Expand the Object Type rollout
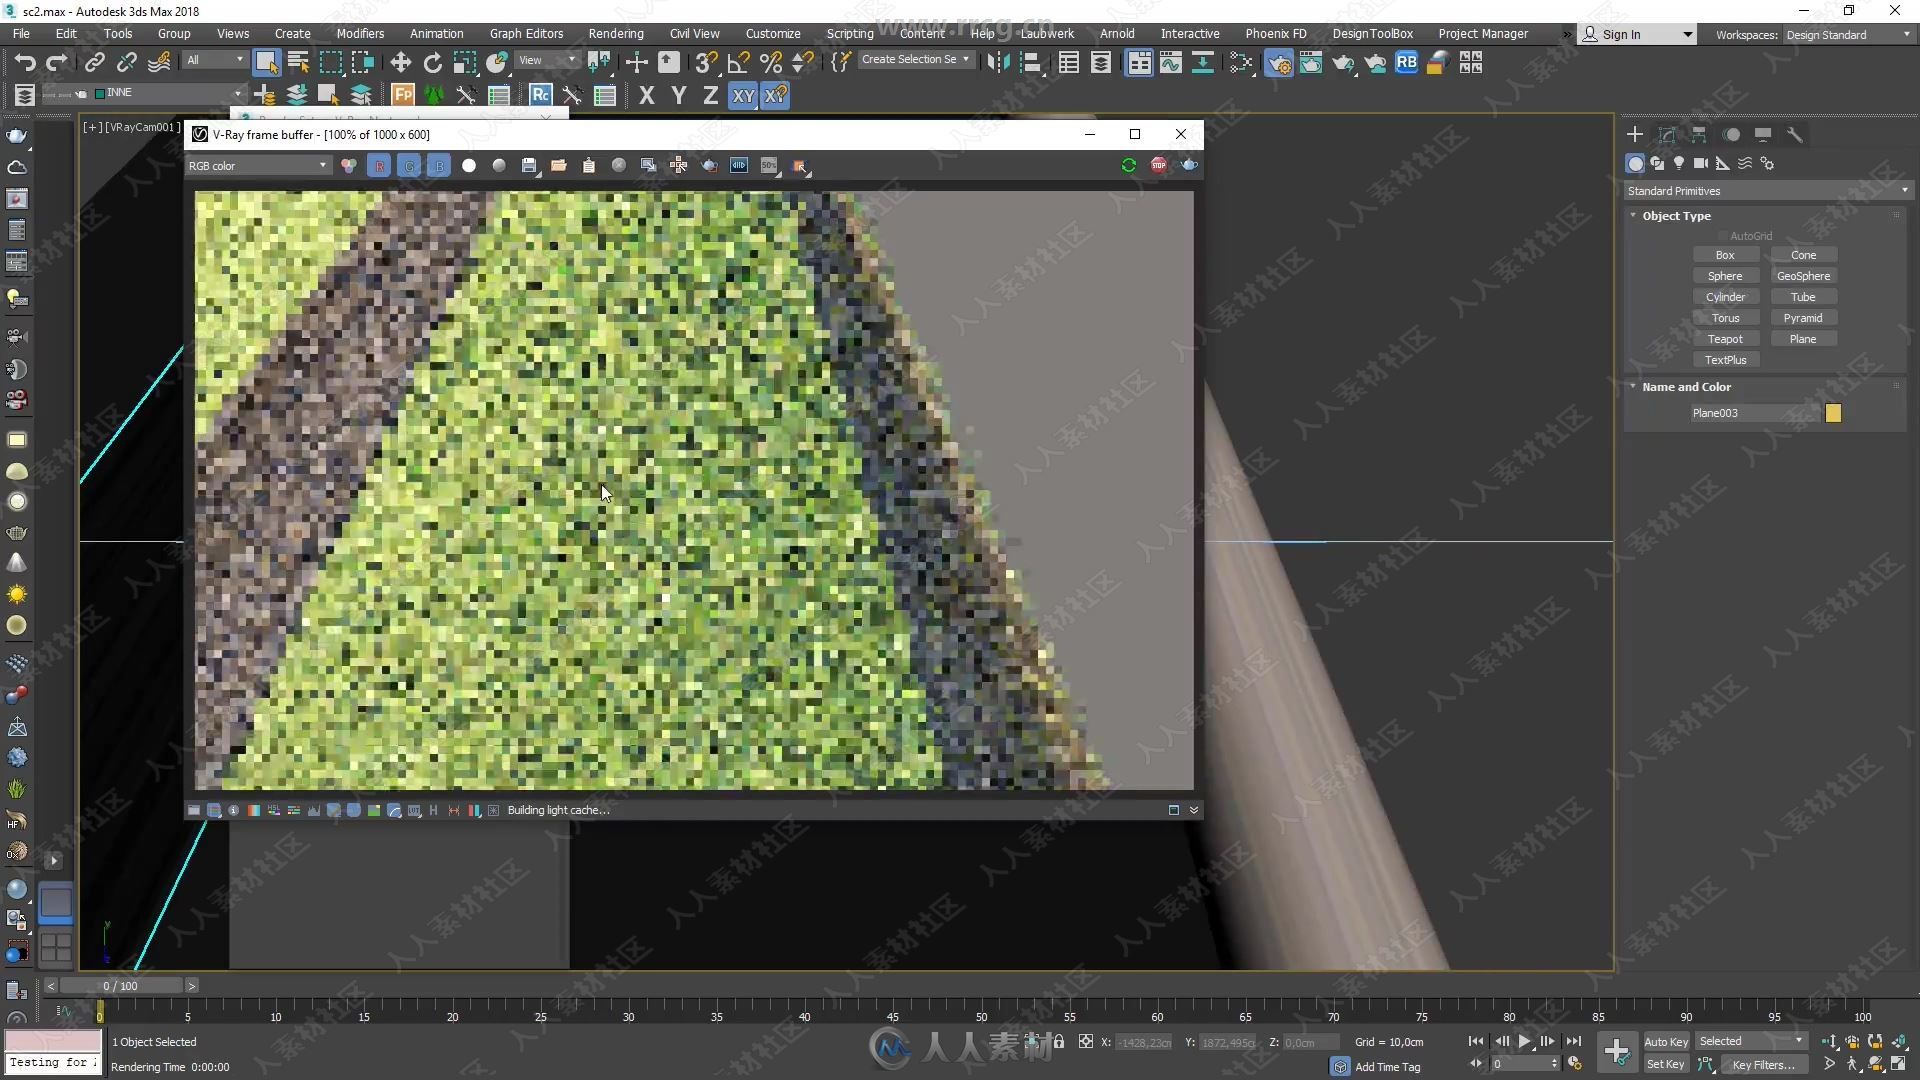The height and width of the screenshot is (1080, 1920). 1676,215
